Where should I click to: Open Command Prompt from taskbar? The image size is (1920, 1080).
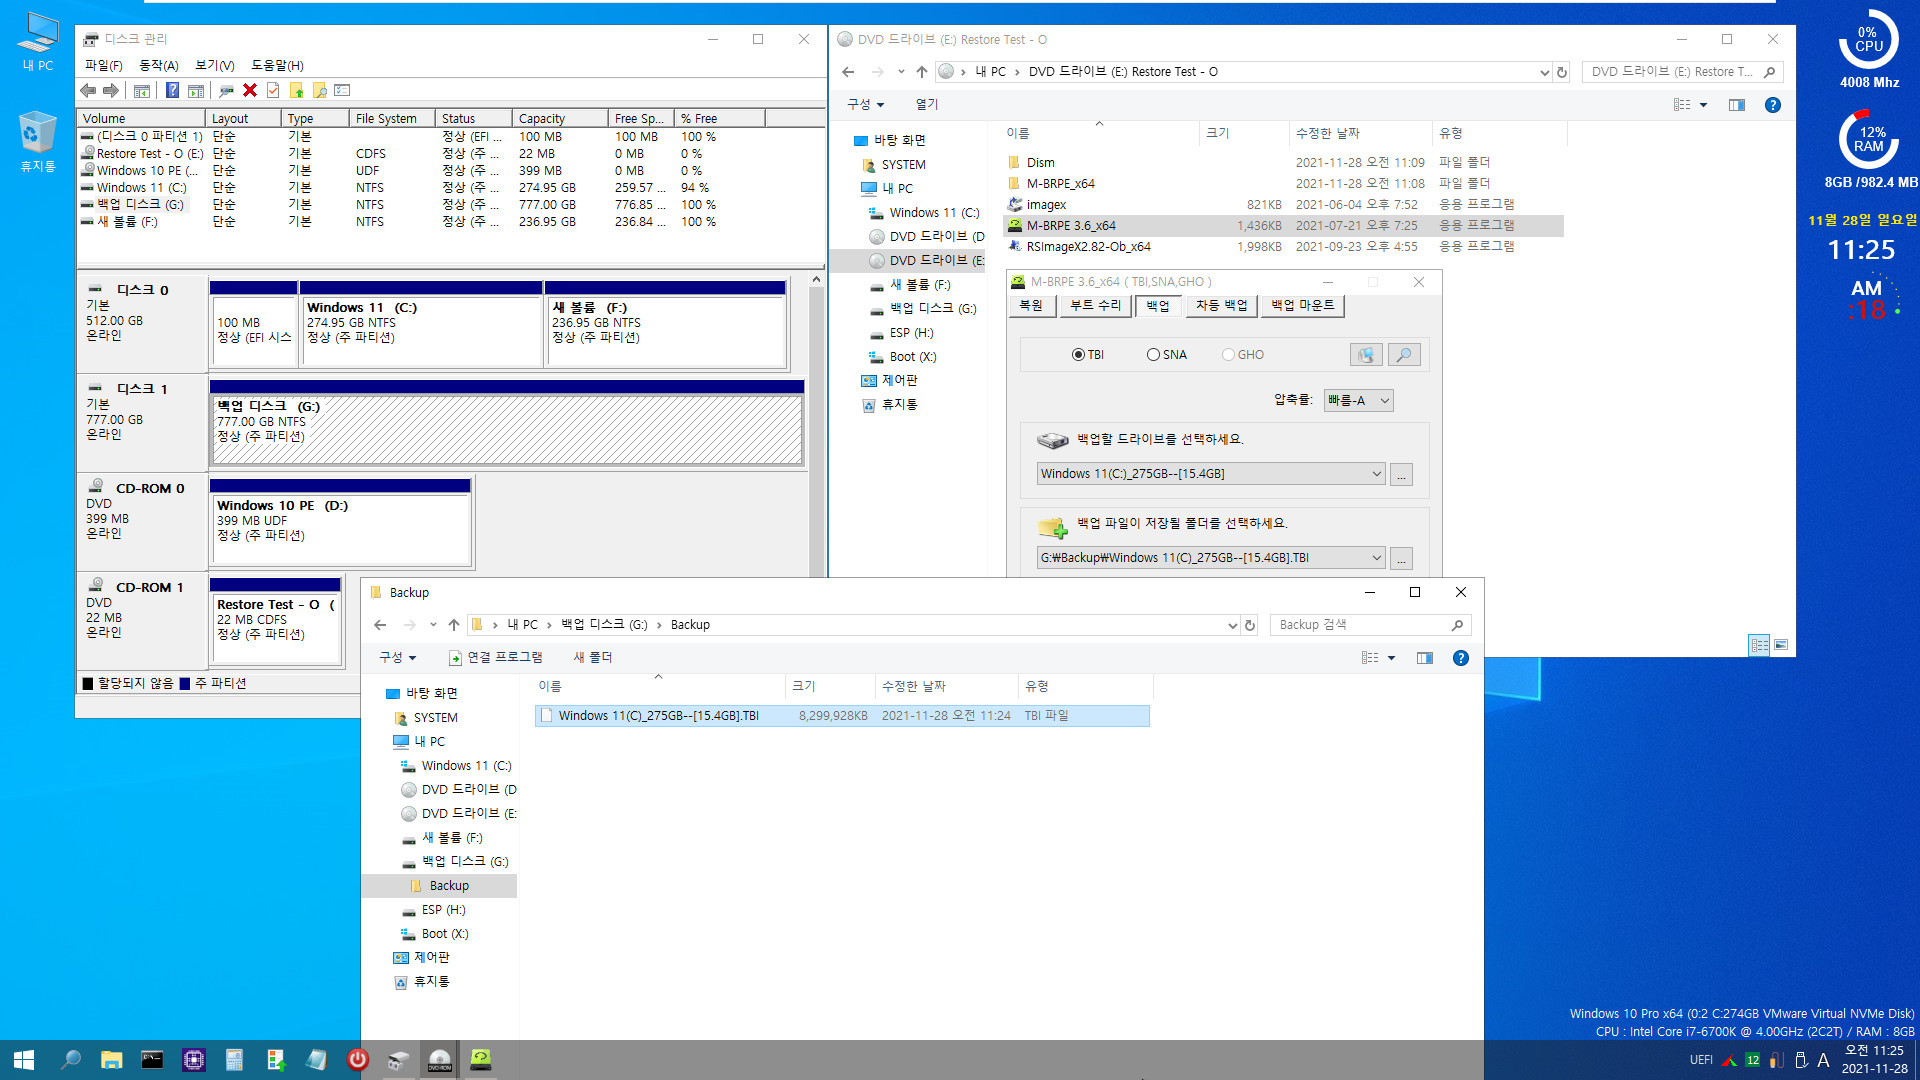click(152, 1060)
